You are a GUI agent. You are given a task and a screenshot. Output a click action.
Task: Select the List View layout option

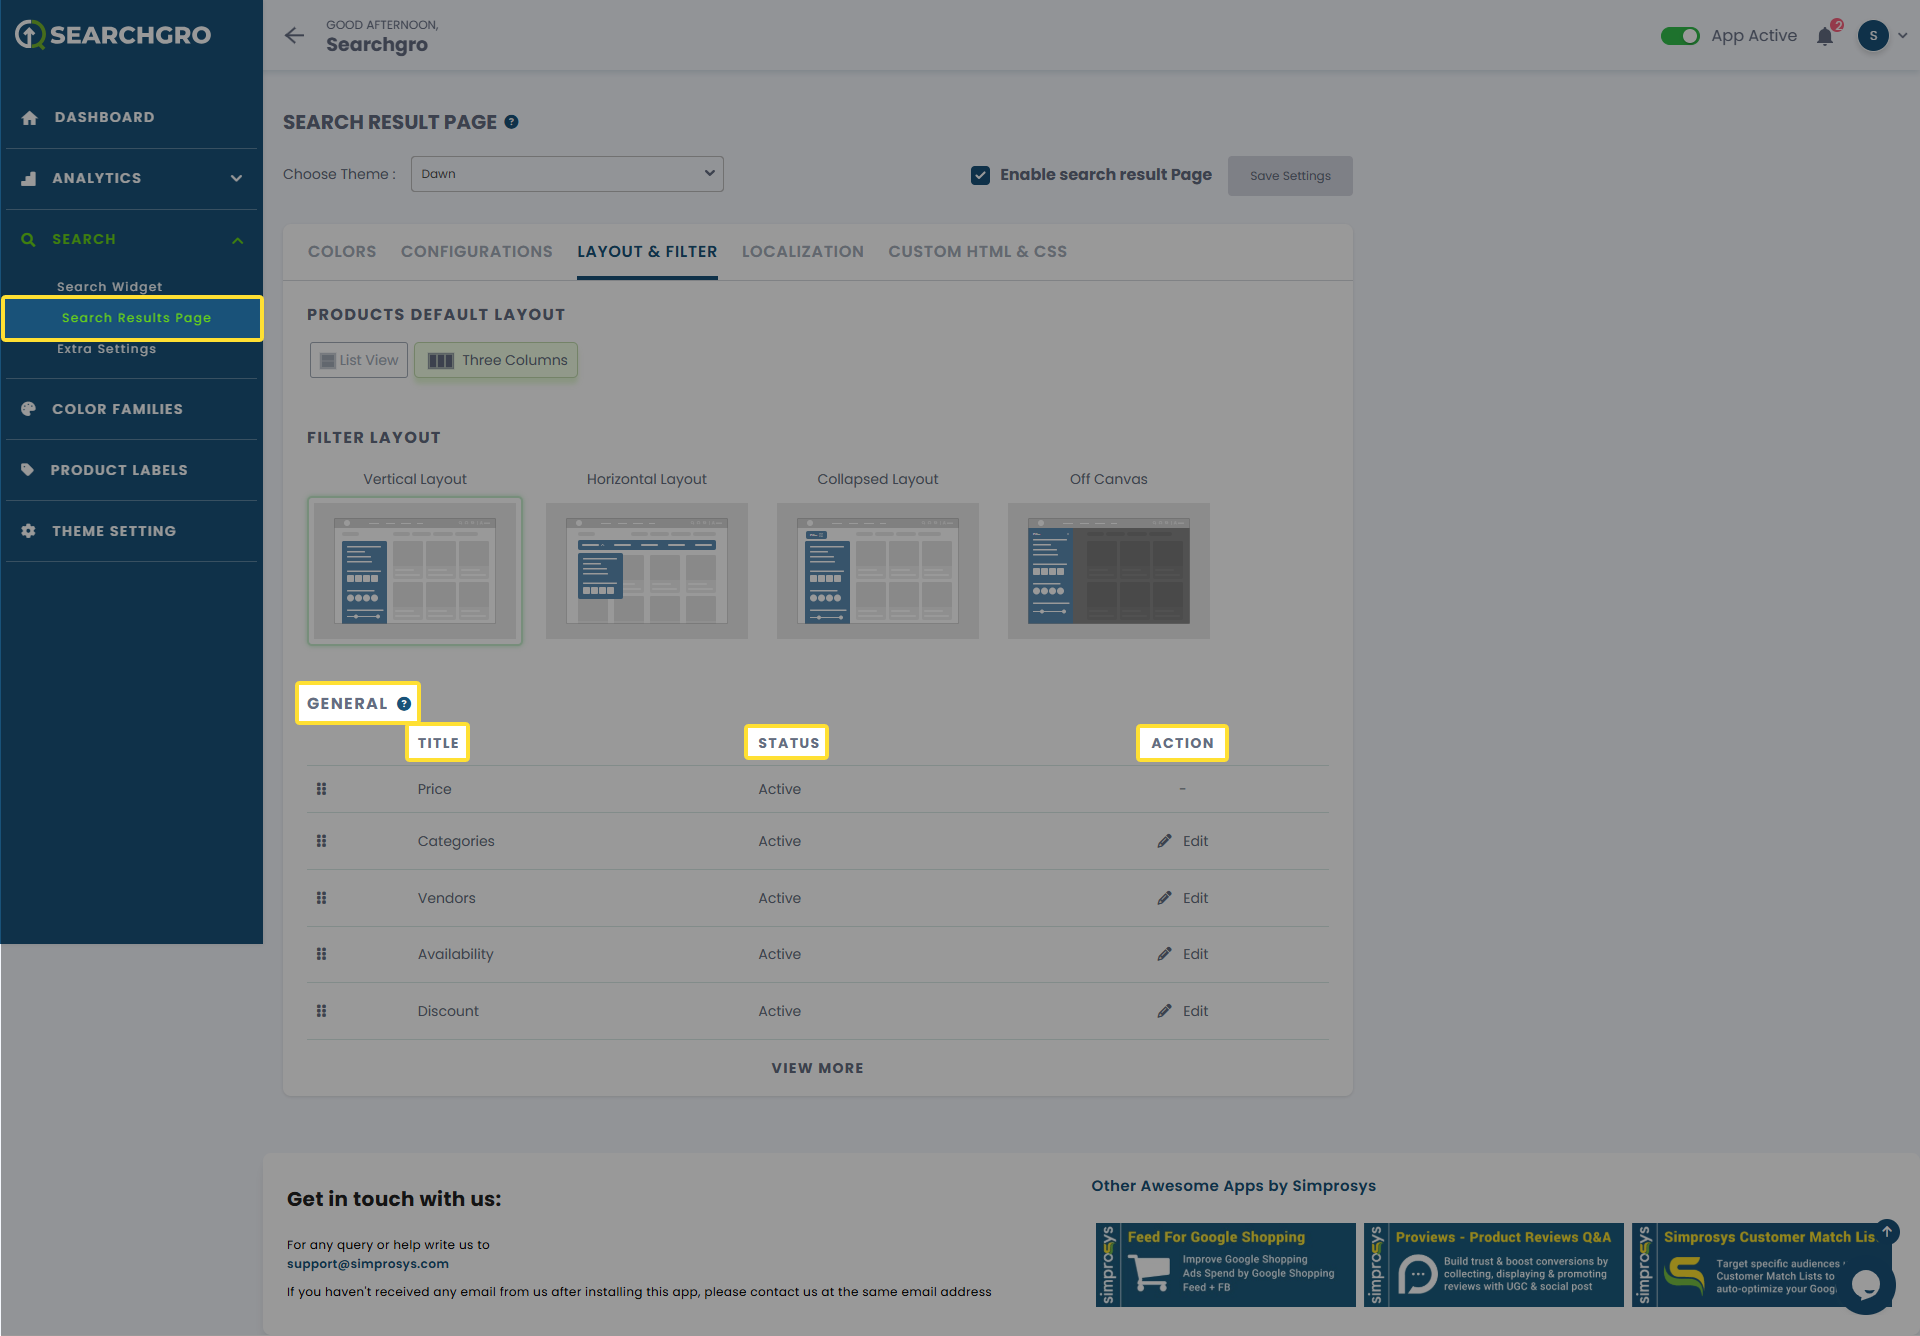pos(359,360)
